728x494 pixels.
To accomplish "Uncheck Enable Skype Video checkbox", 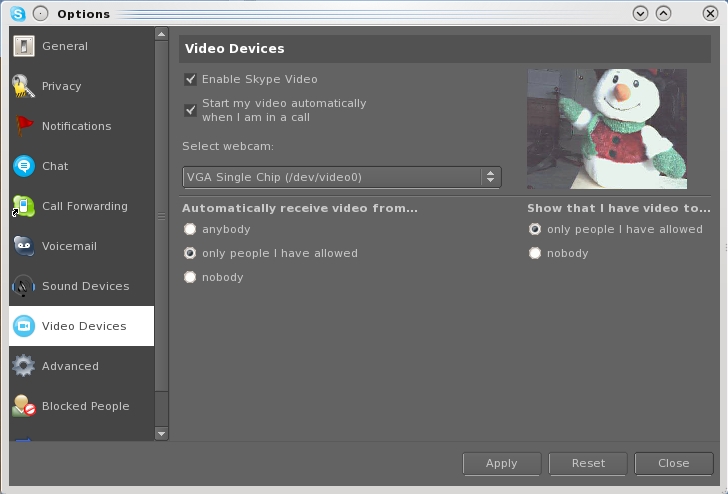I will click(190, 79).
